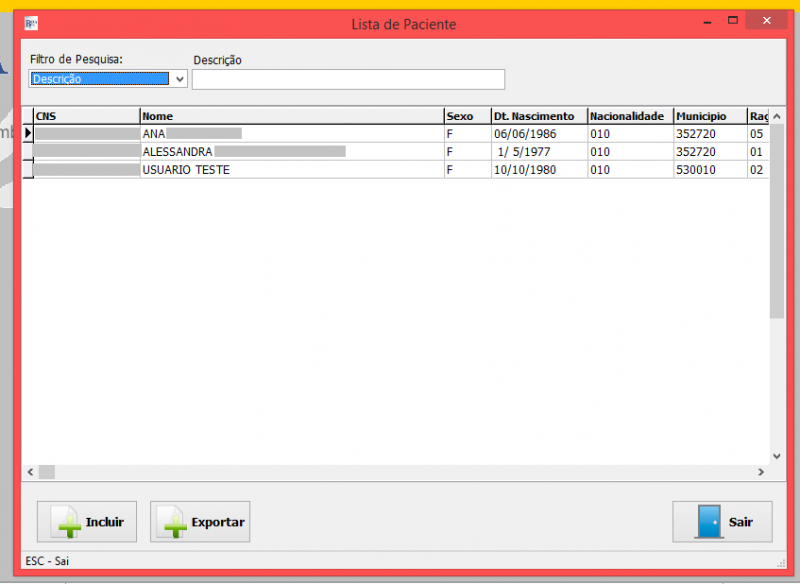Click the Sexo column header
The image size is (800, 584).
(466, 116)
